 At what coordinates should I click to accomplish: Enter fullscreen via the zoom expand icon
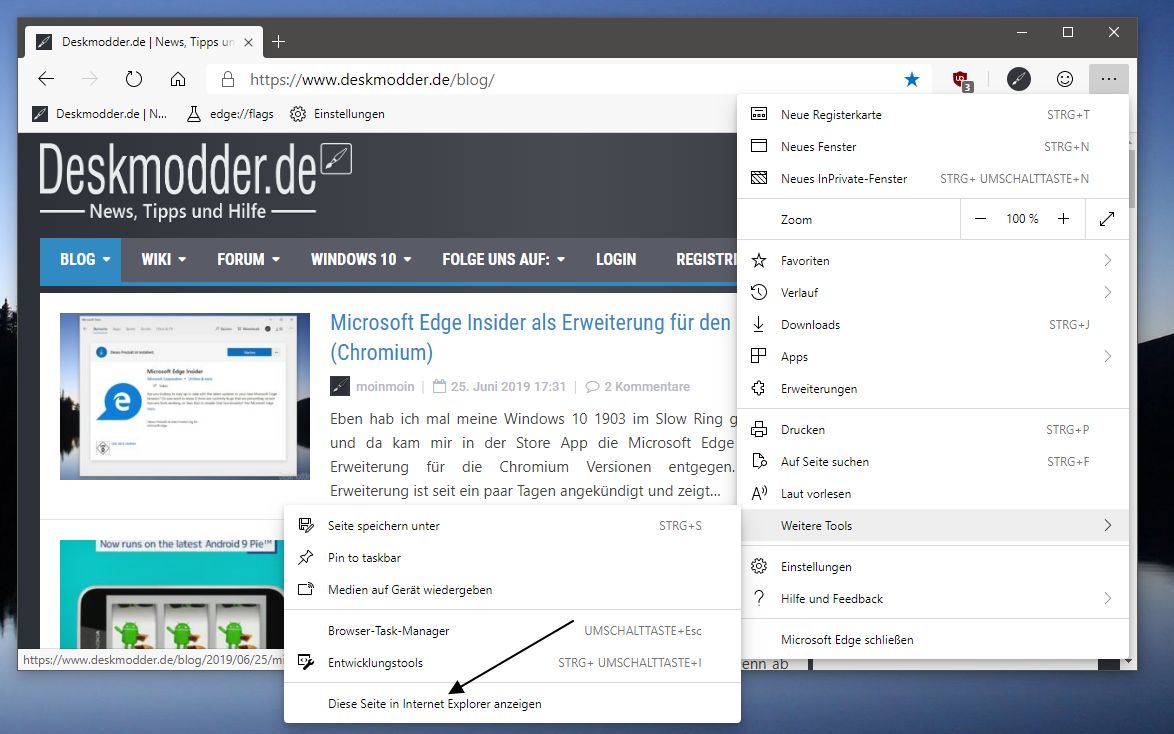(x=1107, y=219)
